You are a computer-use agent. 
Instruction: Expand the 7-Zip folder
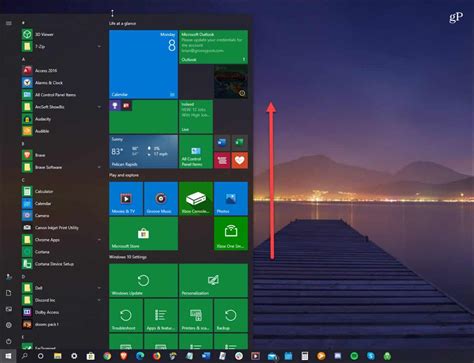(99, 47)
